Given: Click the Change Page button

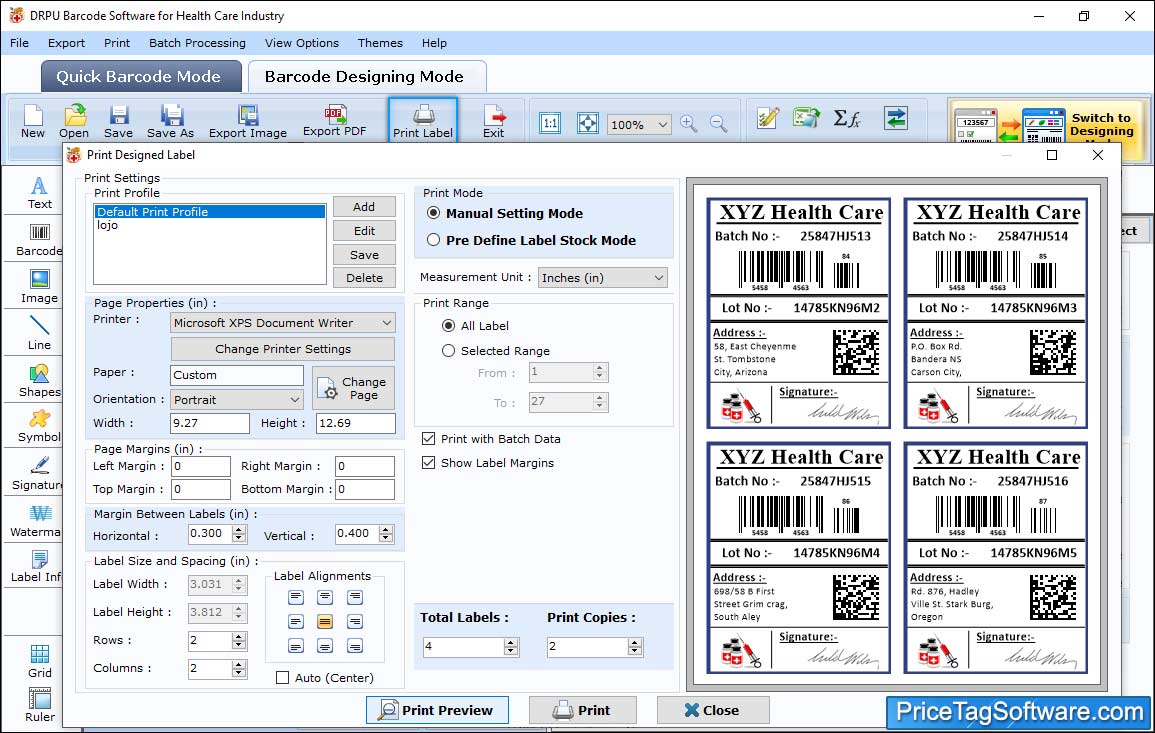Looking at the screenshot, I should click(x=354, y=388).
